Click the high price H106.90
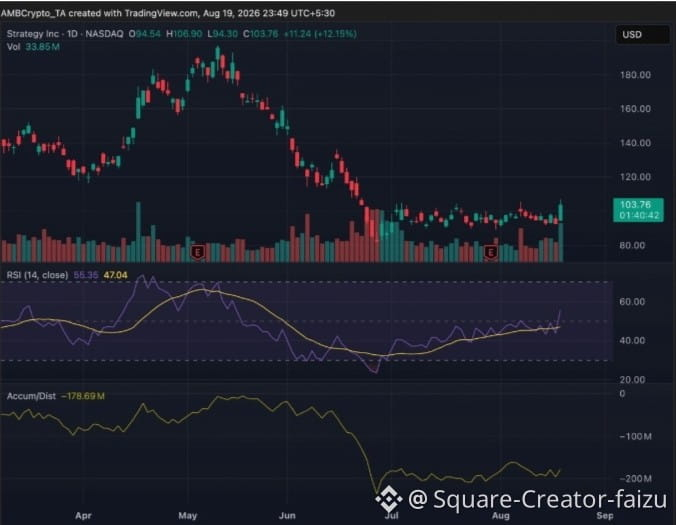The height and width of the screenshot is (525, 676). [x=184, y=34]
